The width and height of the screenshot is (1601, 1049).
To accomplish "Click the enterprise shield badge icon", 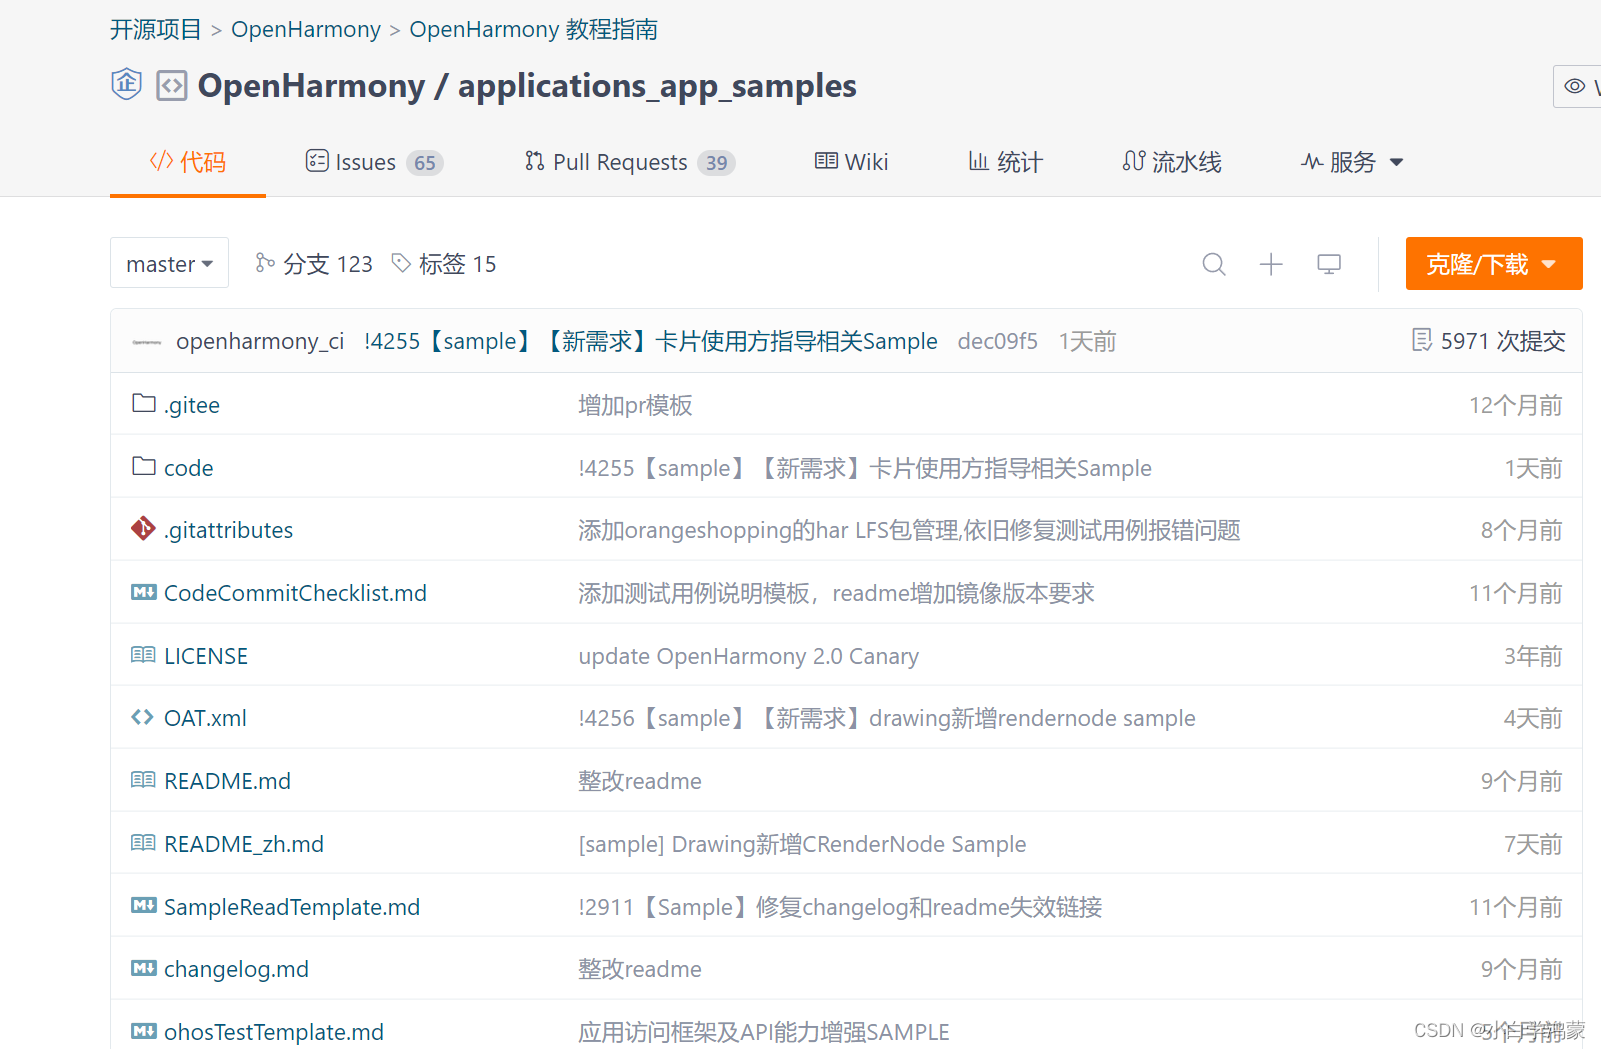I will (x=126, y=84).
